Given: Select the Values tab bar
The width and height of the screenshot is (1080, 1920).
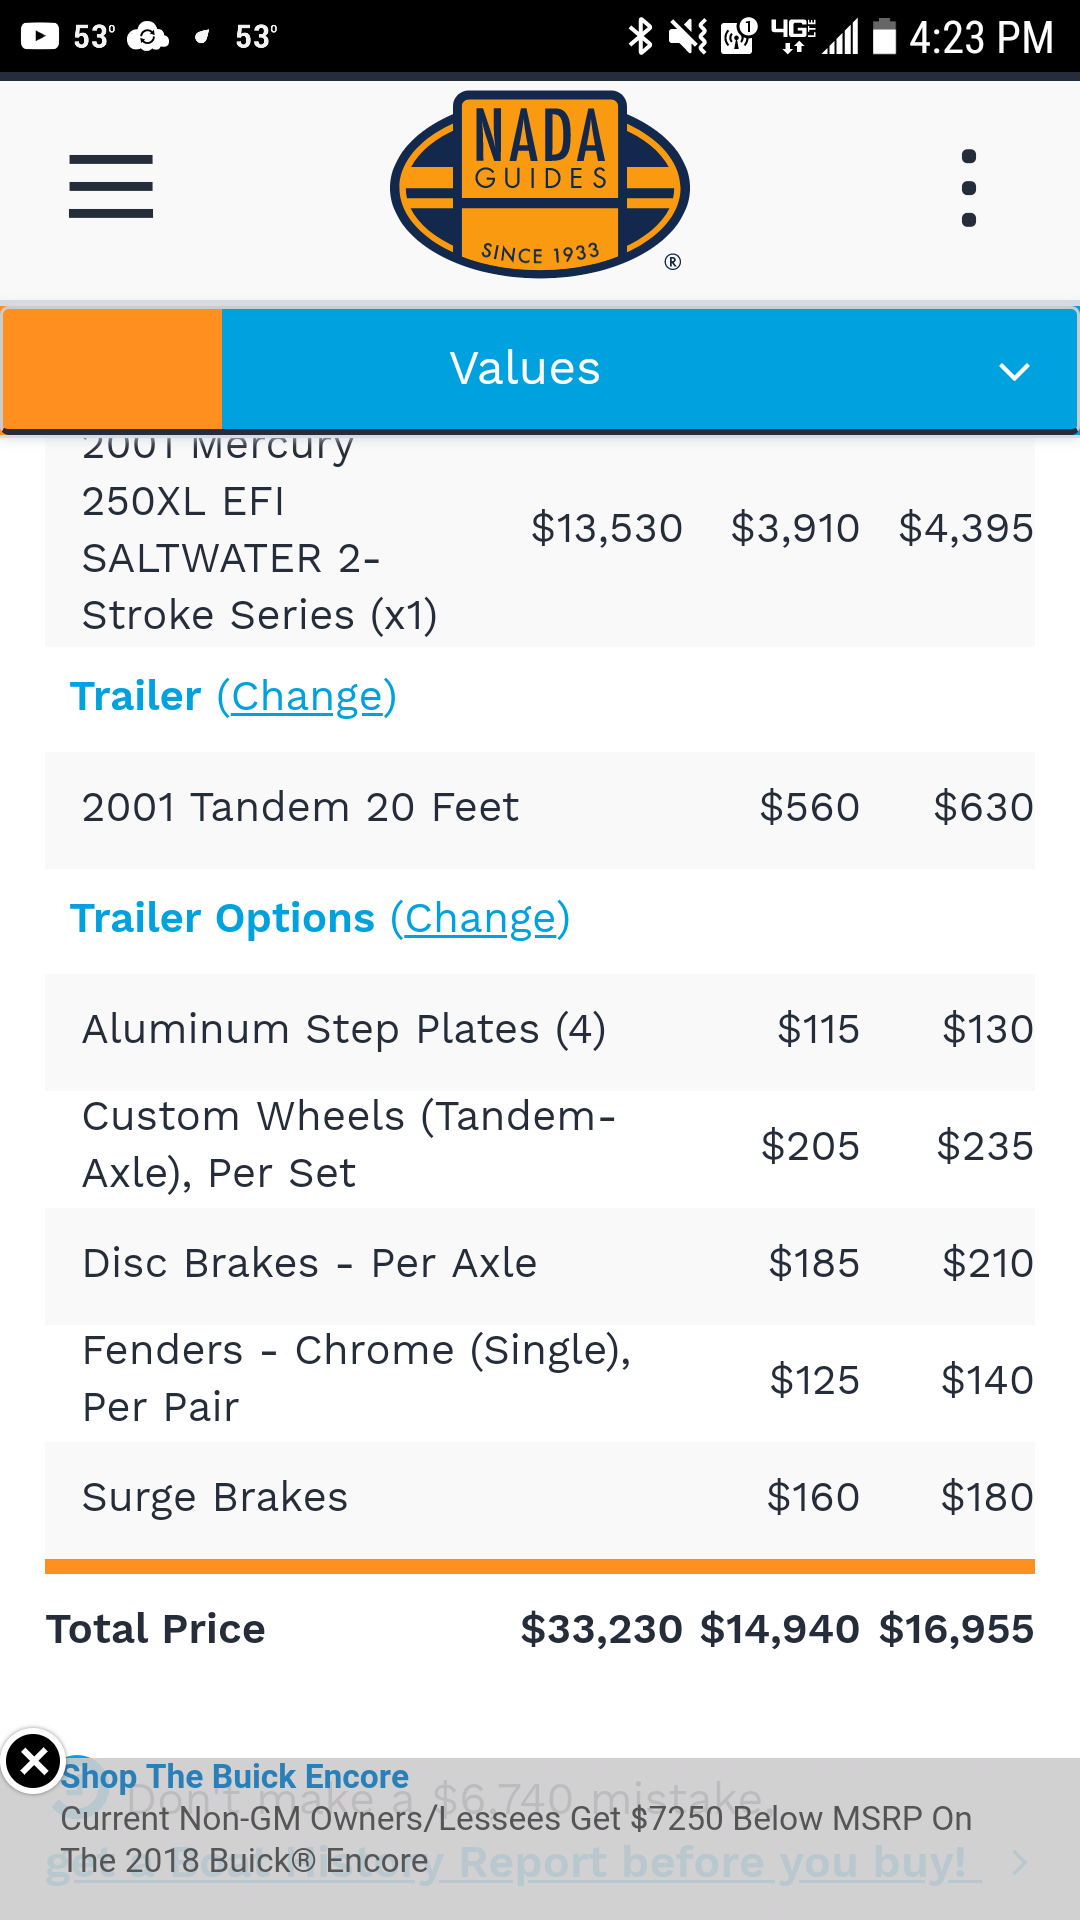Looking at the screenshot, I should pos(650,369).
